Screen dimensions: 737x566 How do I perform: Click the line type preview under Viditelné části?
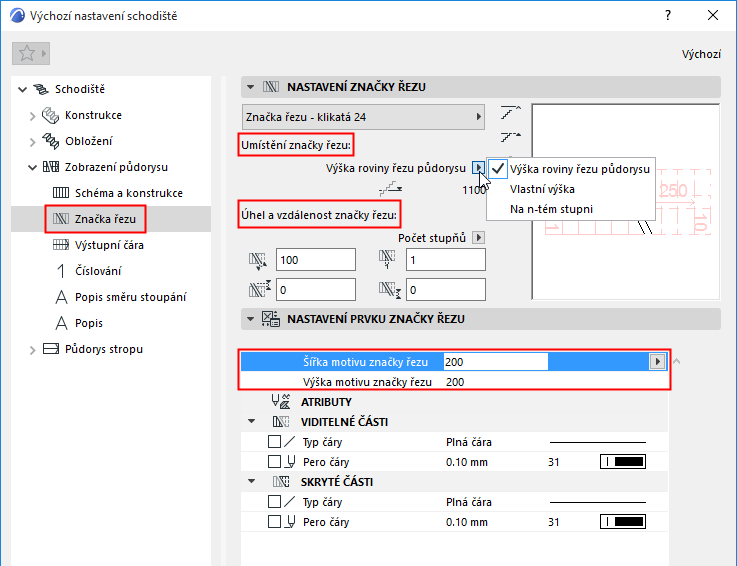tap(598, 442)
